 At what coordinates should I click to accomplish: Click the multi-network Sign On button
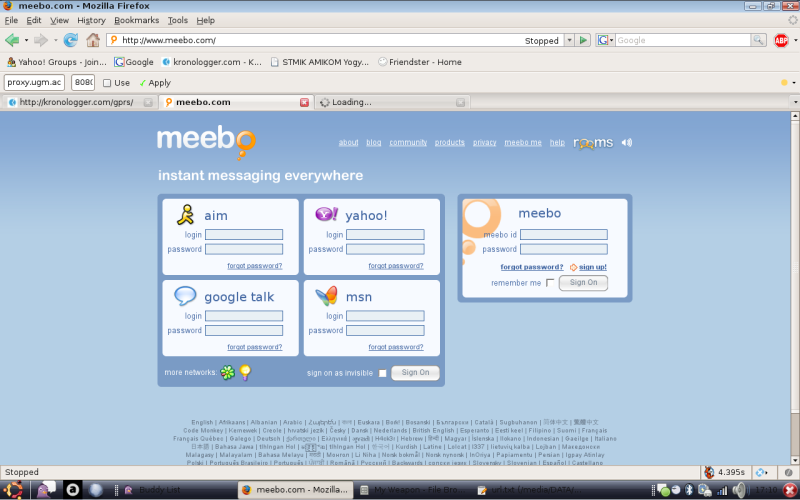coord(415,372)
